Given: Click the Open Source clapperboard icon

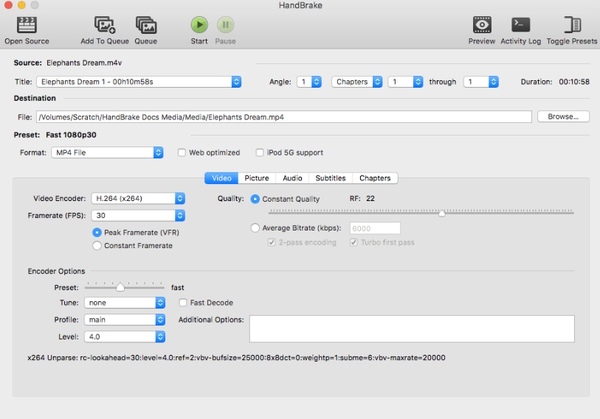Looking at the screenshot, I should pyautogui.click(x=28, y=23).
